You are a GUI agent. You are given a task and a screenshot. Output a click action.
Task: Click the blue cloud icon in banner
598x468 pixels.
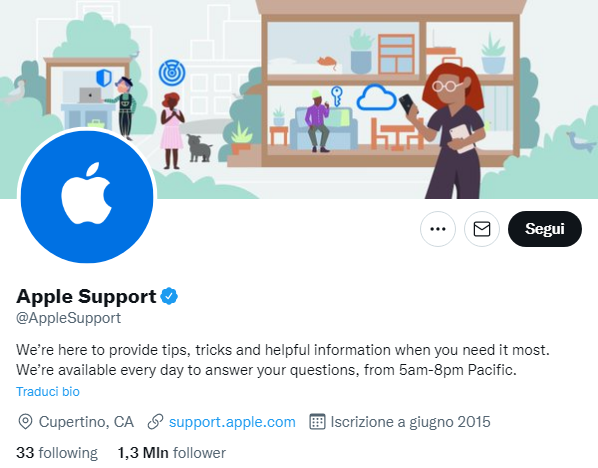tap(376, 97)
